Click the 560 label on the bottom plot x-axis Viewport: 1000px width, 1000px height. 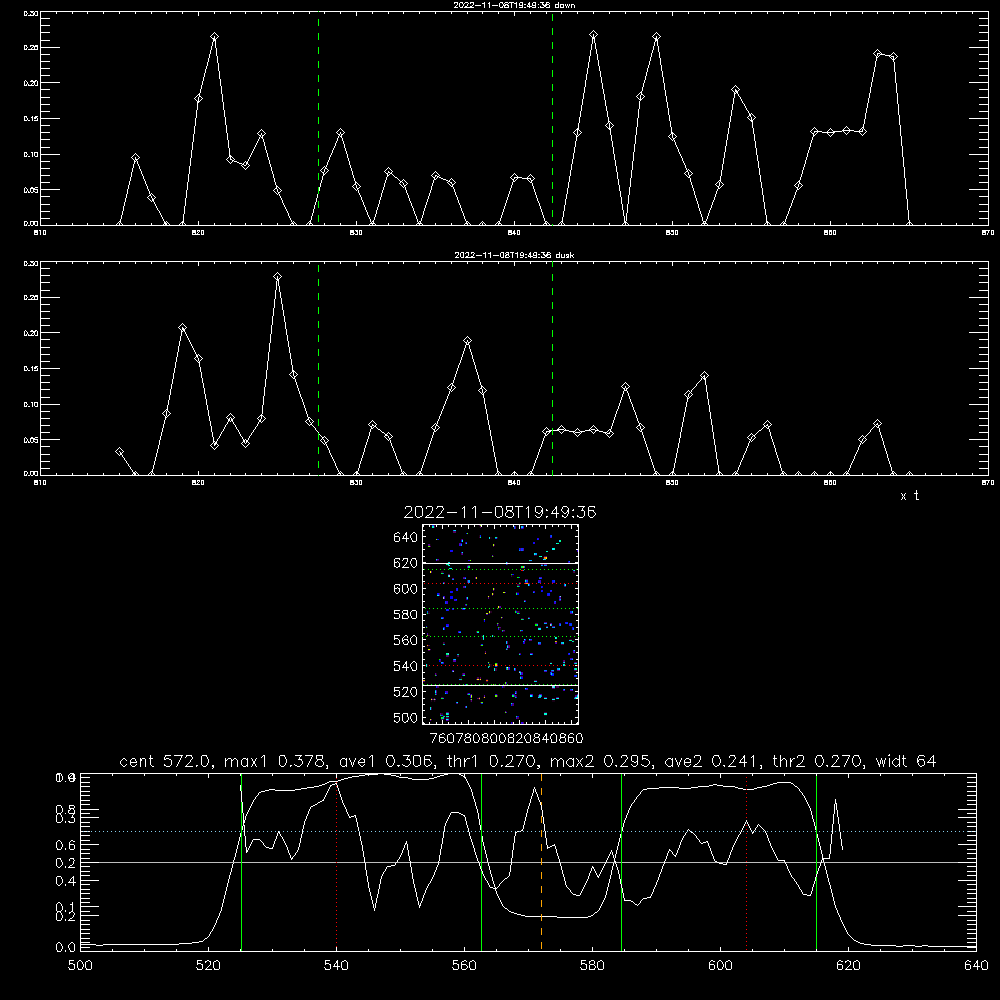tap(464, 966)
